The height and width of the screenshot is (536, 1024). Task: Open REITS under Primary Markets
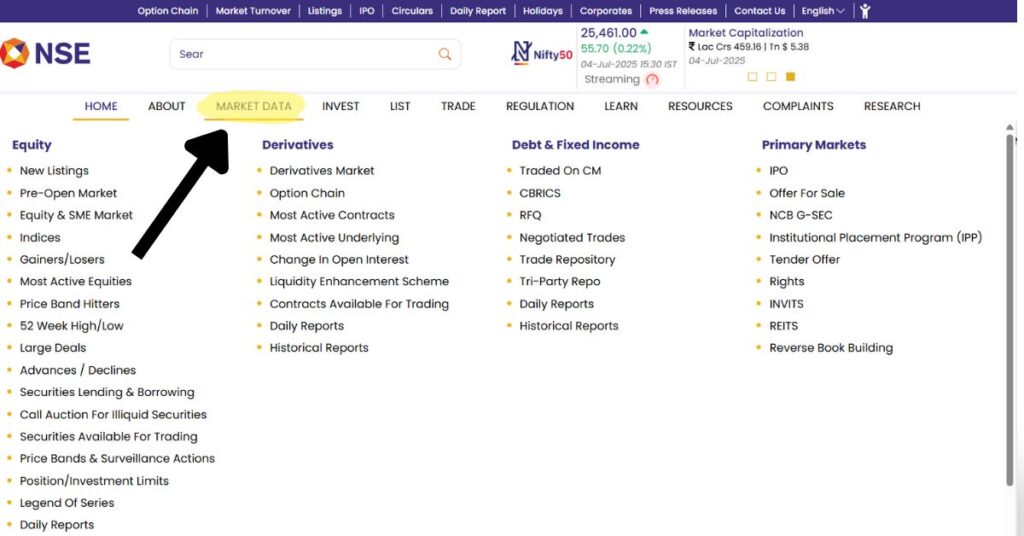pyautogui.click(x=784, y=326)
